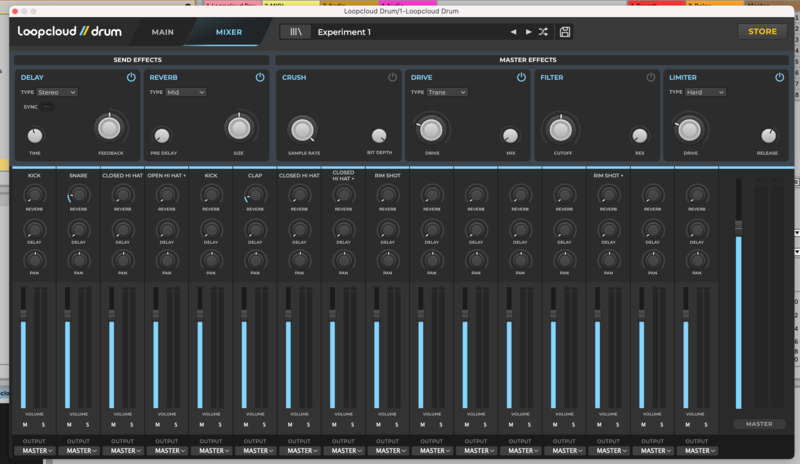Toggle the Delay effect power button

130,77
